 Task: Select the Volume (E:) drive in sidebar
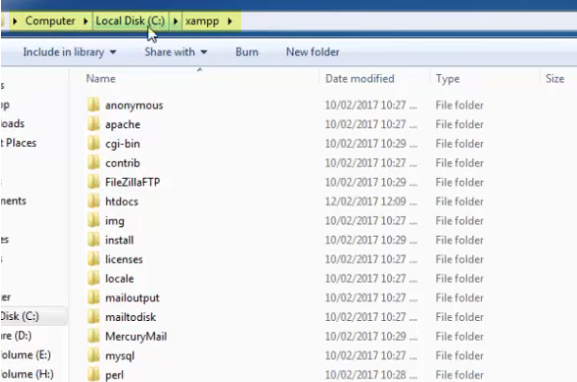click(25, 355)
